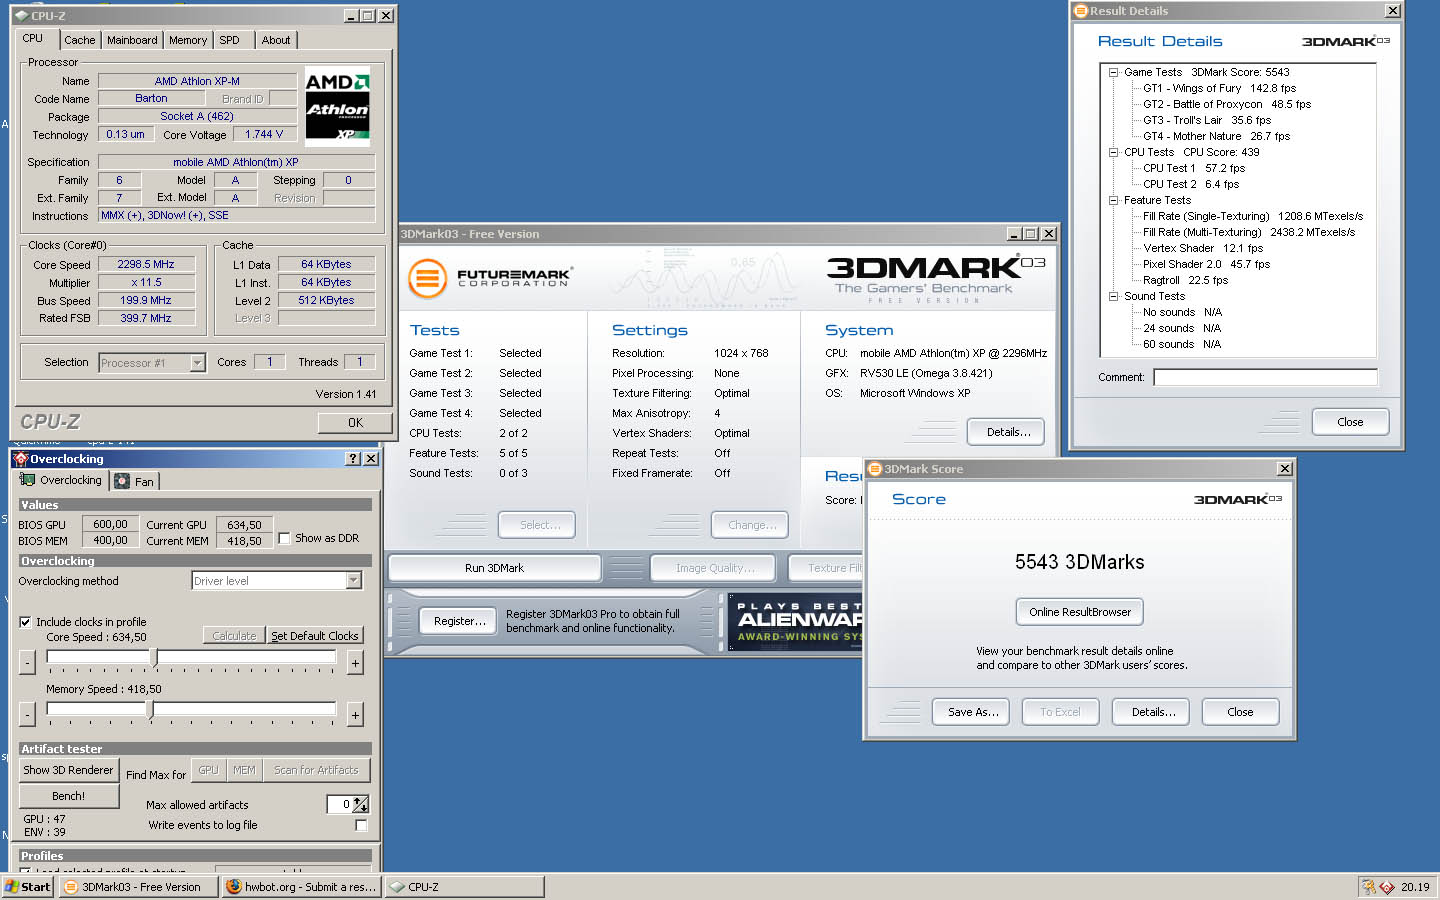Click the AMD Athlon XP logo in CPU-Z
Screen dimensions: 1440x900
pyautogui.click(x=337, y=107)
